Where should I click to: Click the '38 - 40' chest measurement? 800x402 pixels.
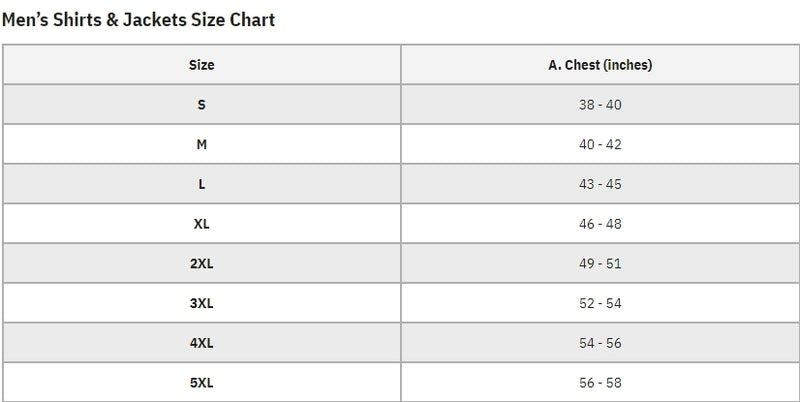click(x=600, y=105)
